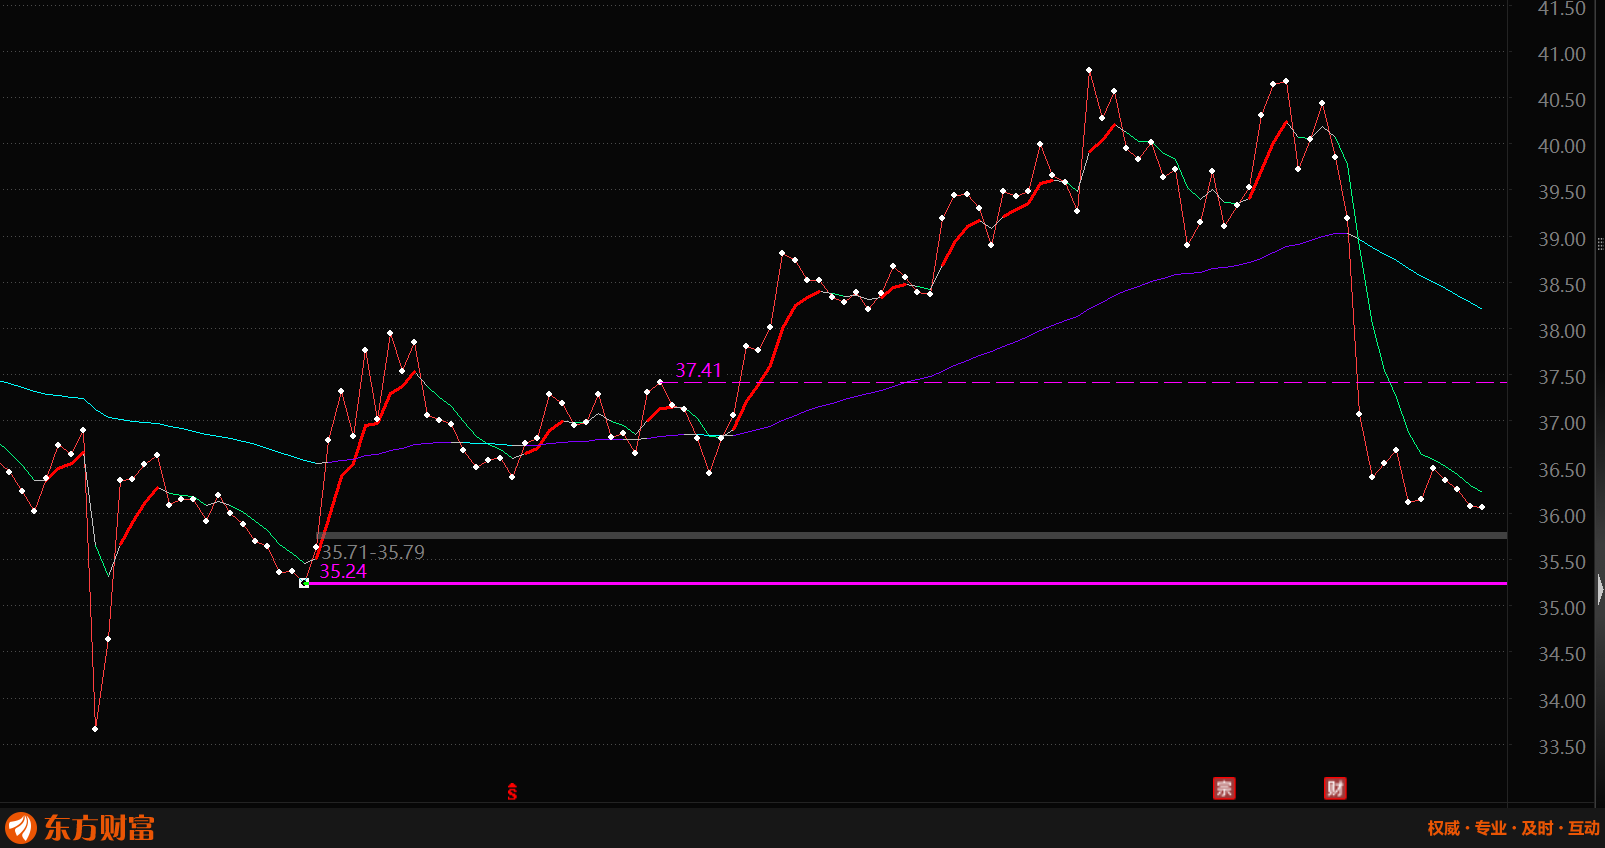Click the 35.00 price axis label
Viewport: 1605px width, 848px height.
pyautogui.click(x=1561, y=608)
